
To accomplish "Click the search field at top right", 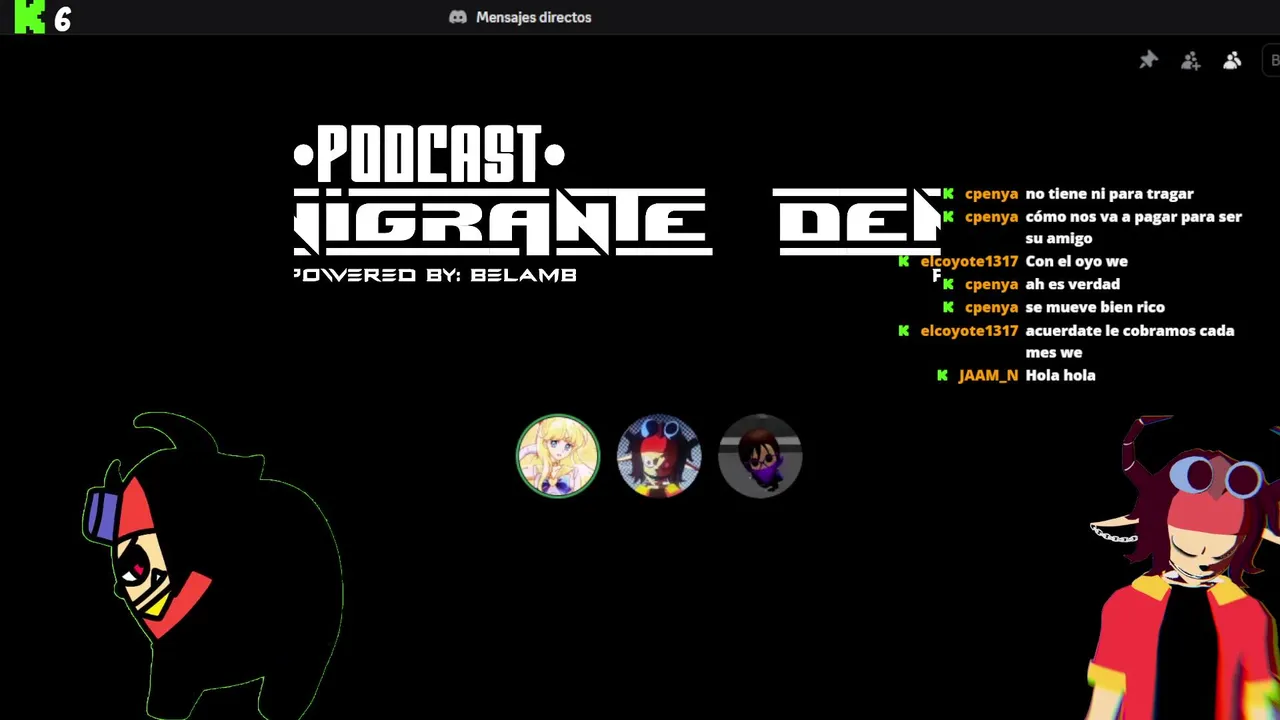I will 1273,61.
